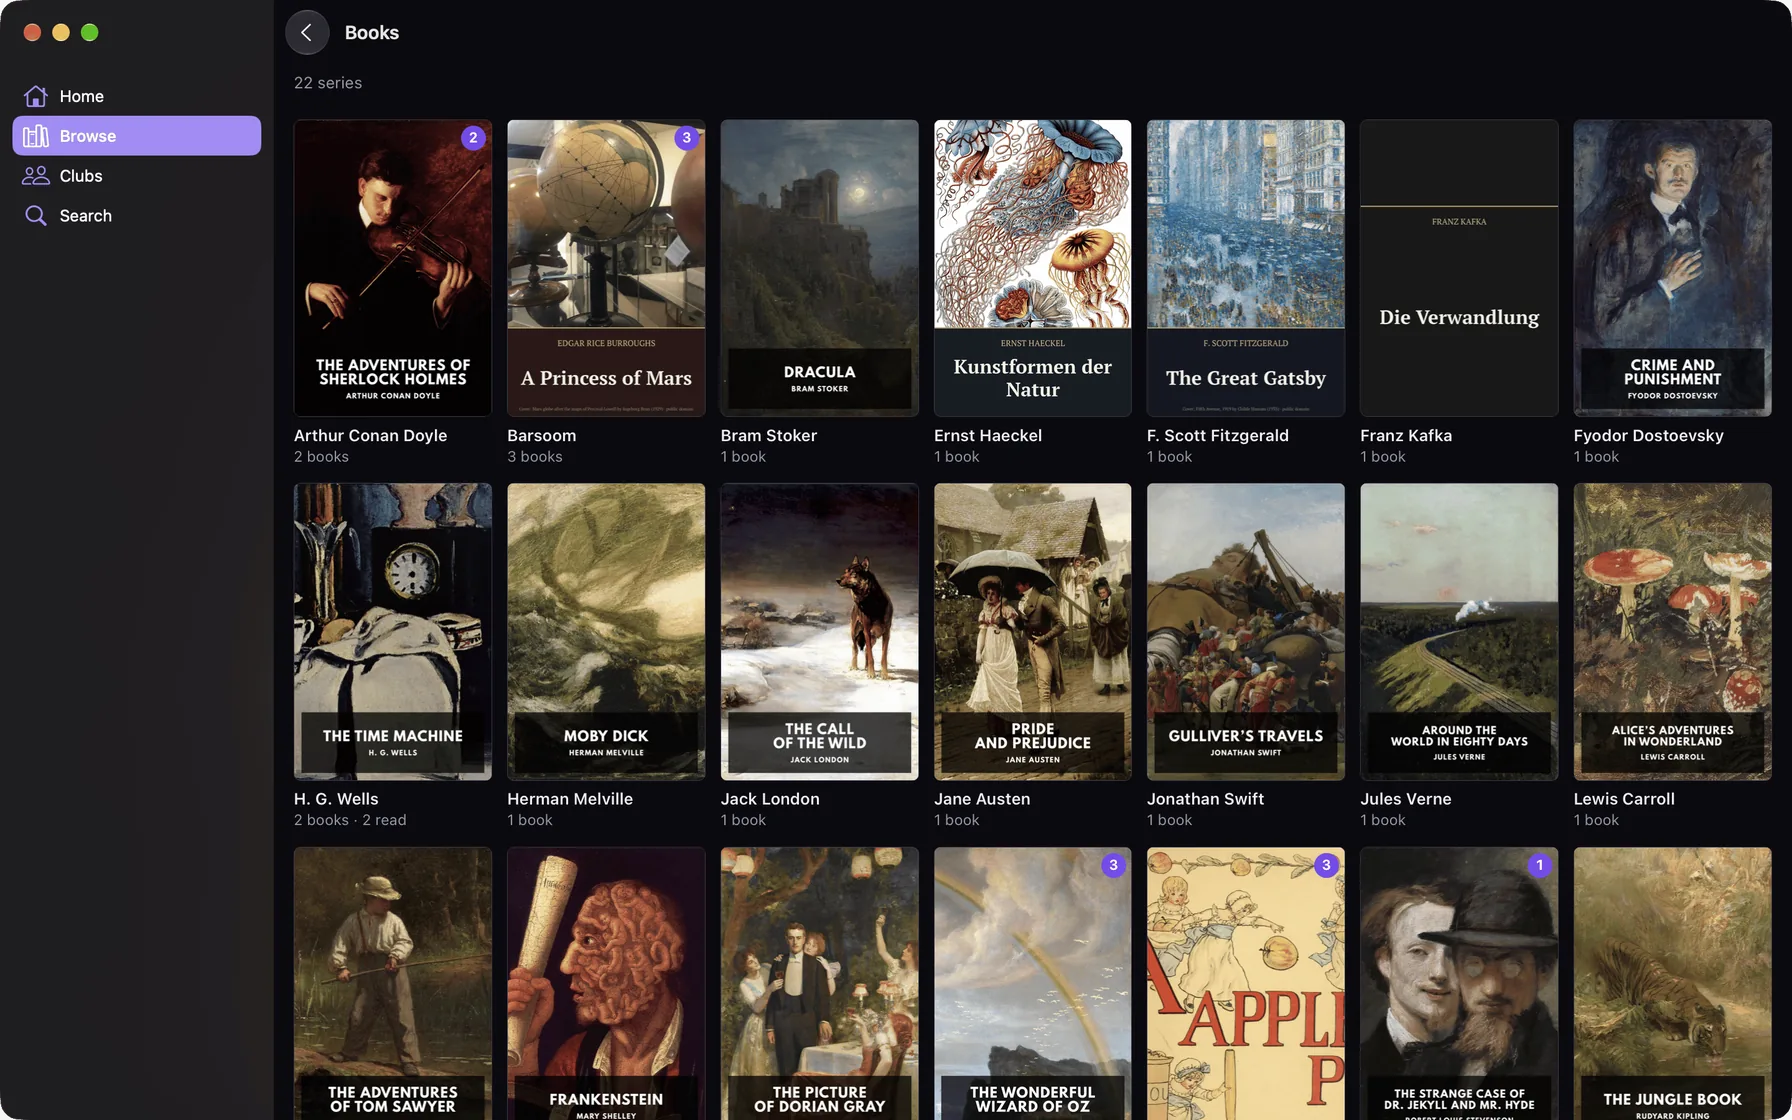Click the 'Books' page heading
The width and height of the screenshot is (1792, 1120).
pyautogui.click(x=372, y=32)
